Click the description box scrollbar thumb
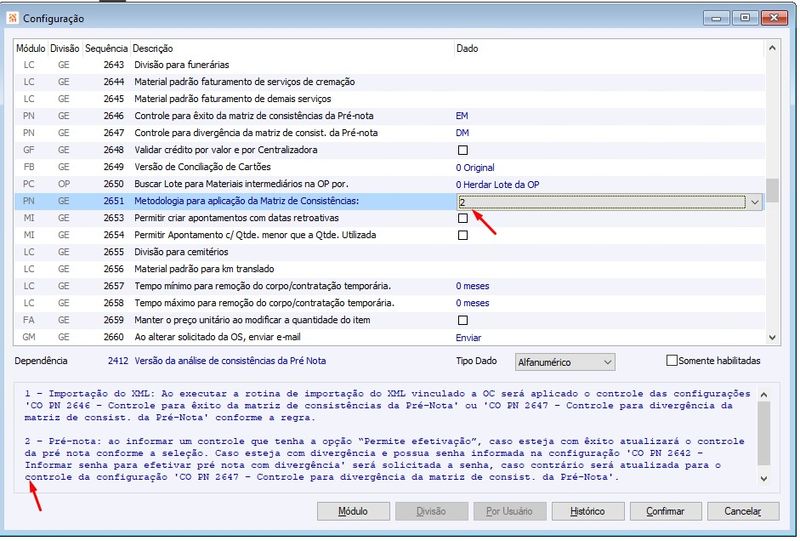Viewport: 800px width, 541px height. pyautogui.click(x=764, y=433)
